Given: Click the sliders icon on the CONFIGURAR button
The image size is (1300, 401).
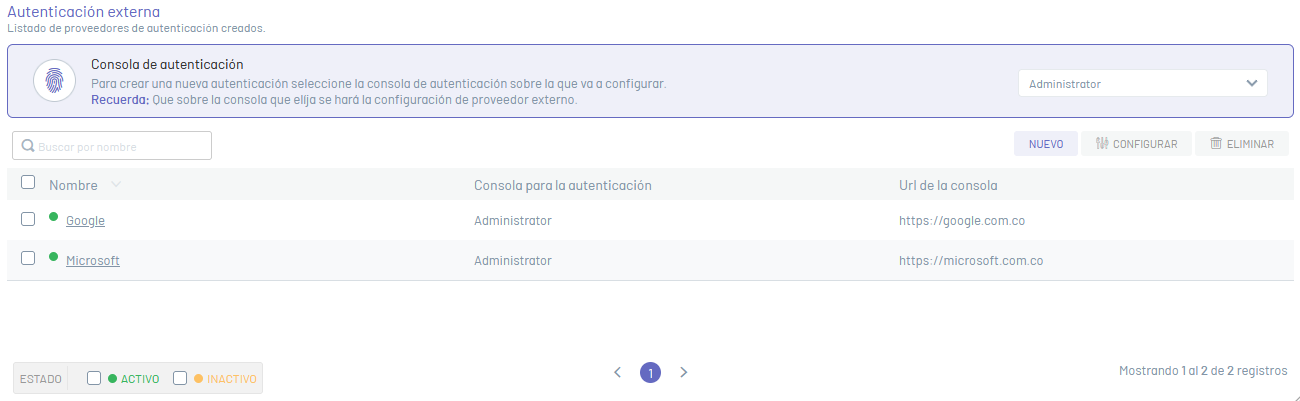Looking at the screenshot, I should tap(1102, 144).
